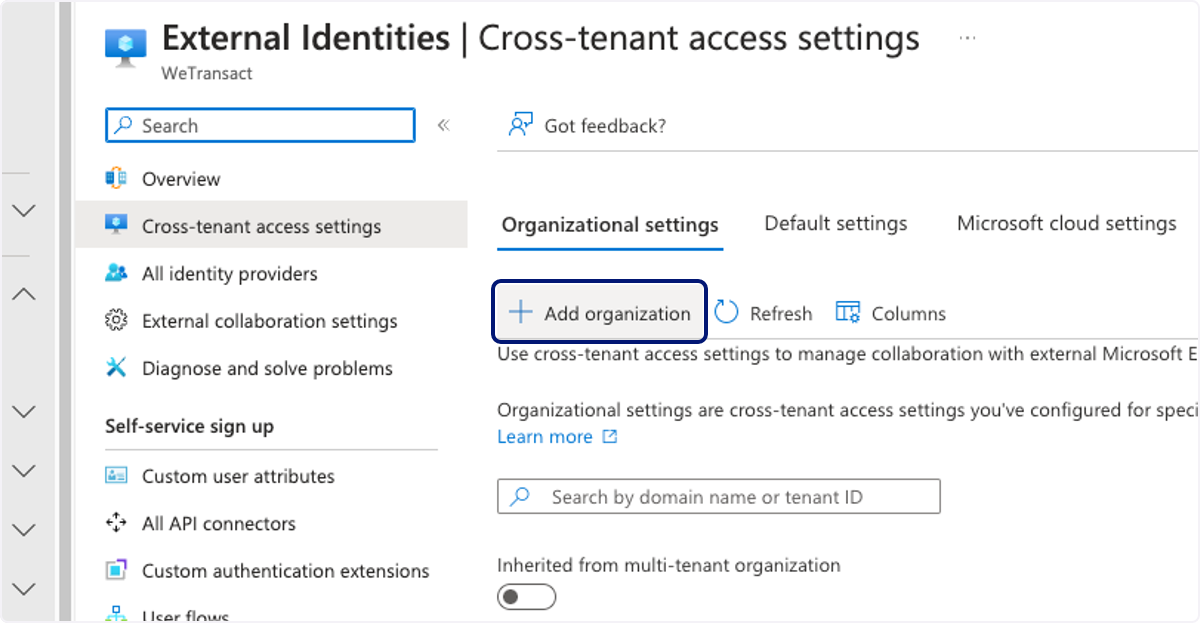Expand the third down chevron in left rail
Screen dimensions: 1200x623
tap(24, 470)
